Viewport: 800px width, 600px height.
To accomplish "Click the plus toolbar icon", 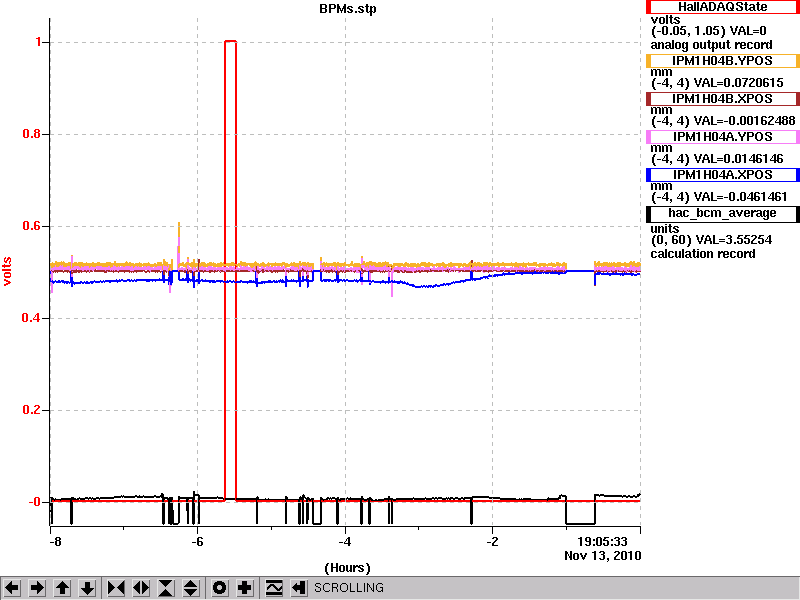I will point(245,588).
